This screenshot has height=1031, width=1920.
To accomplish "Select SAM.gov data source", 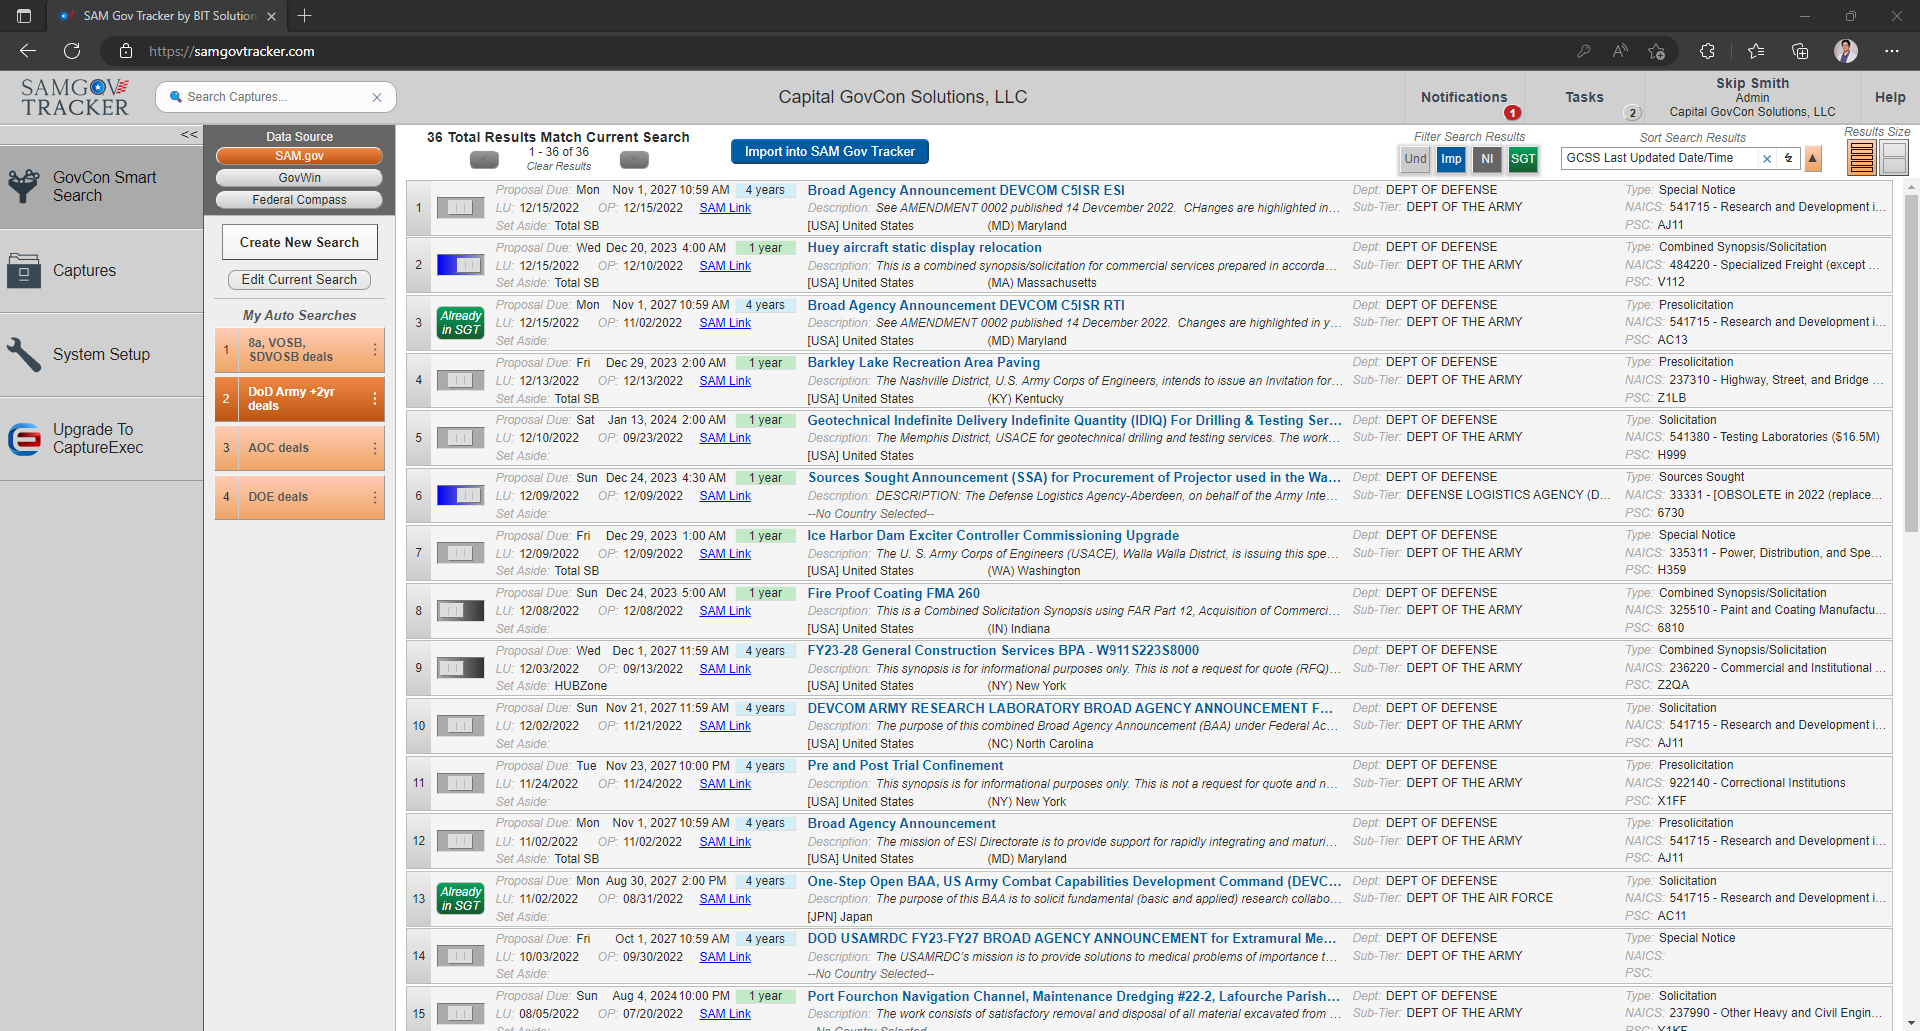I will click(x=299, y=156).
